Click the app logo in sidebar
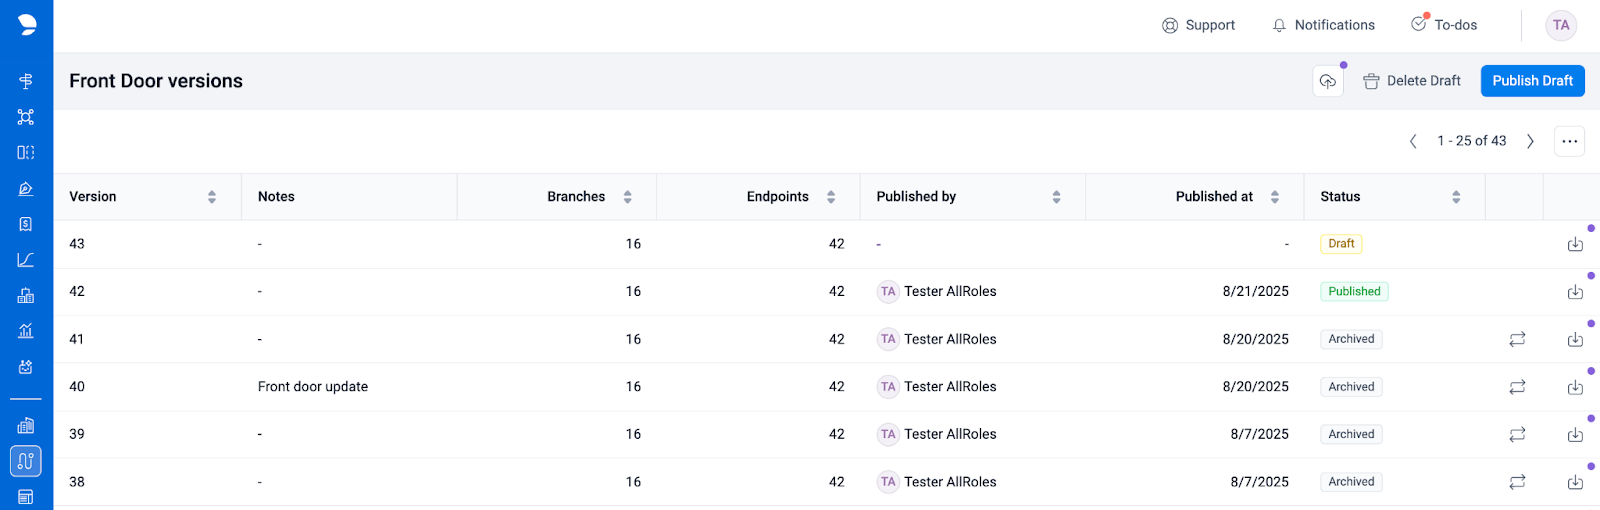This screenshot has height=510, width=1600. click(x=27, y=25)
